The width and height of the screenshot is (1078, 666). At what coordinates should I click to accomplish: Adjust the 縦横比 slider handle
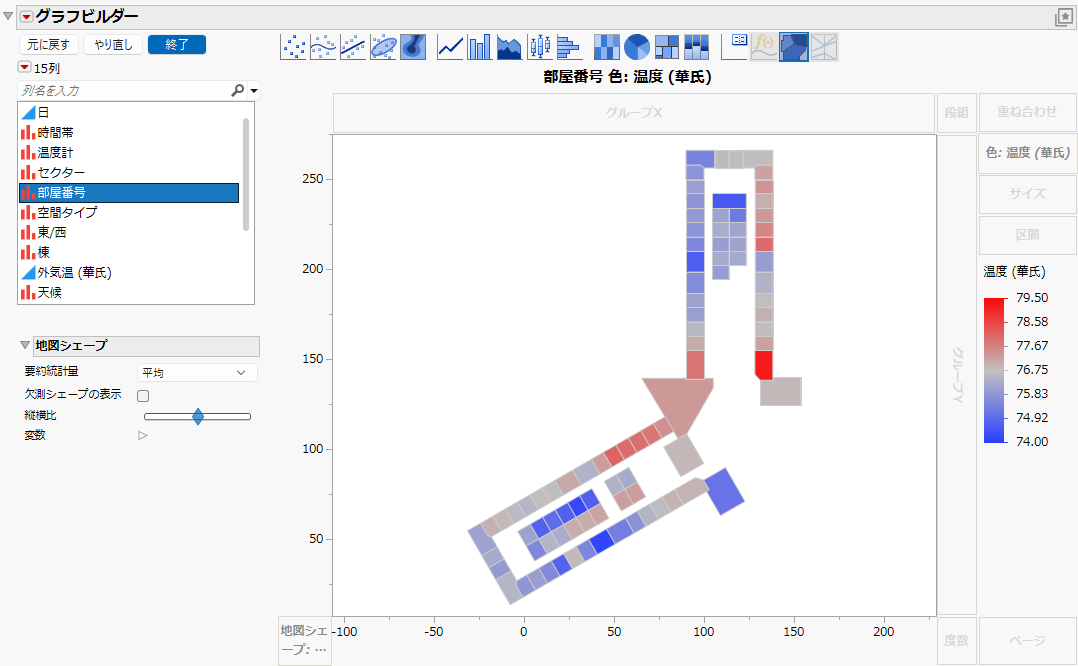pos(198,417)
